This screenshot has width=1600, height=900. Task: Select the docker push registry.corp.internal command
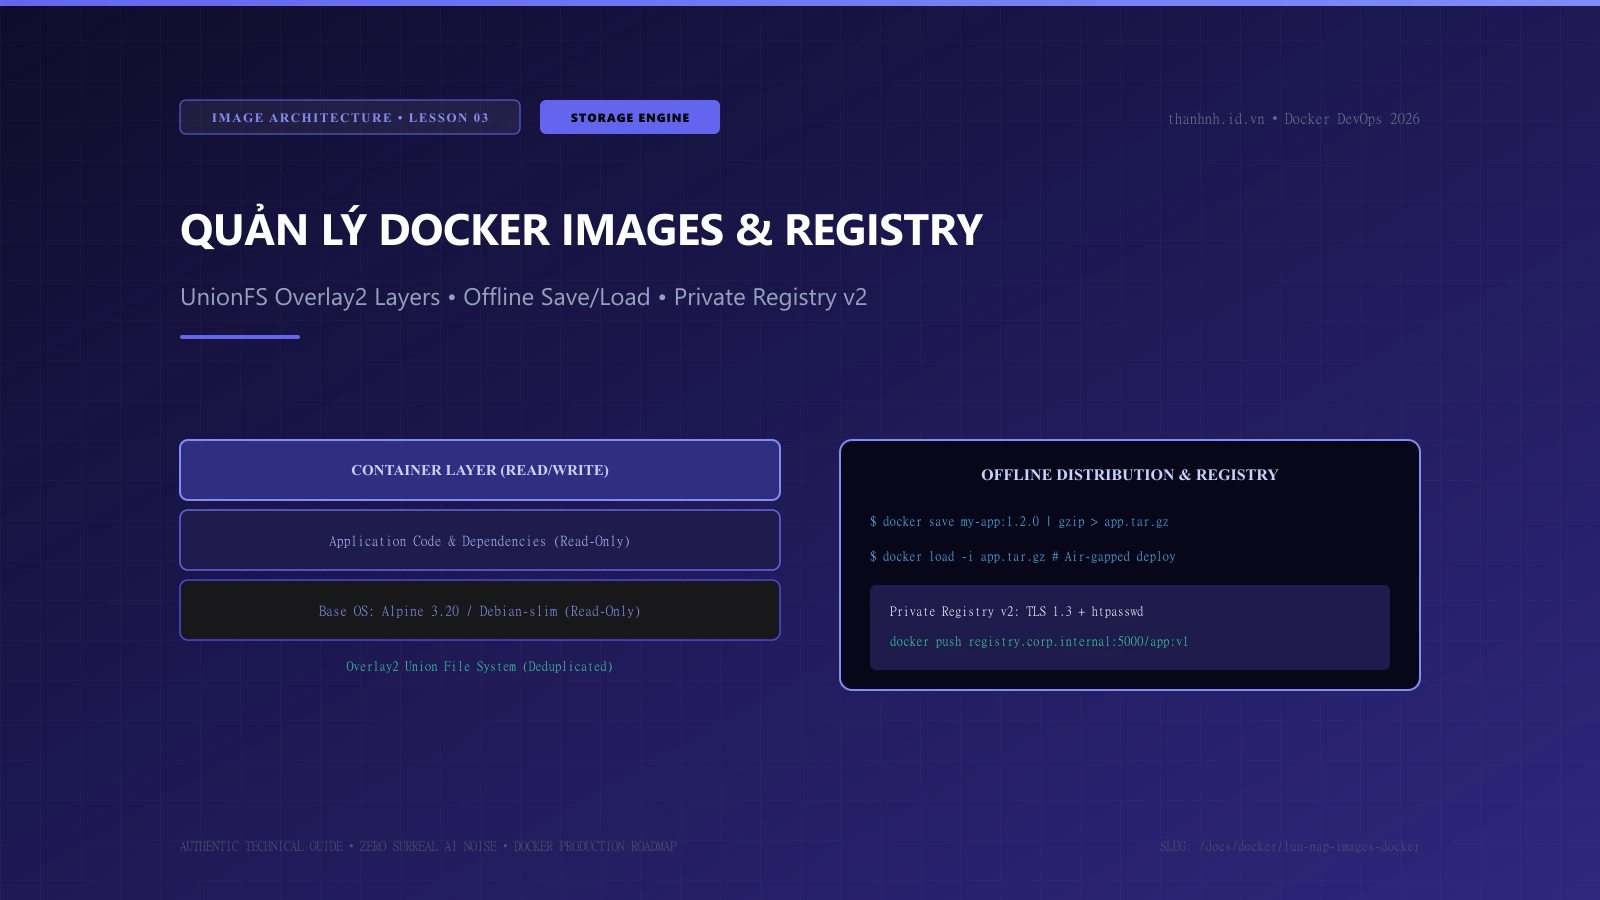1039,642
